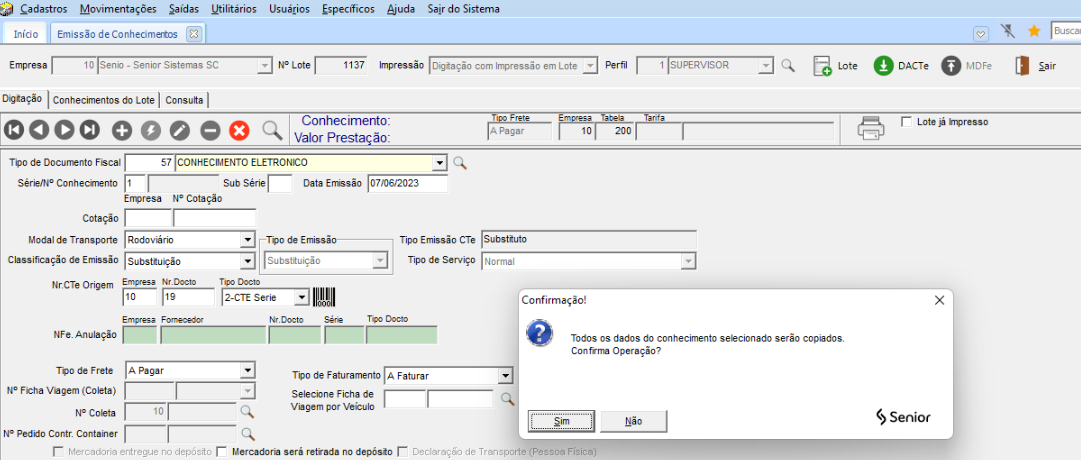Open Usuários menu
1081x460 pixels.
(x=289, y=9)
